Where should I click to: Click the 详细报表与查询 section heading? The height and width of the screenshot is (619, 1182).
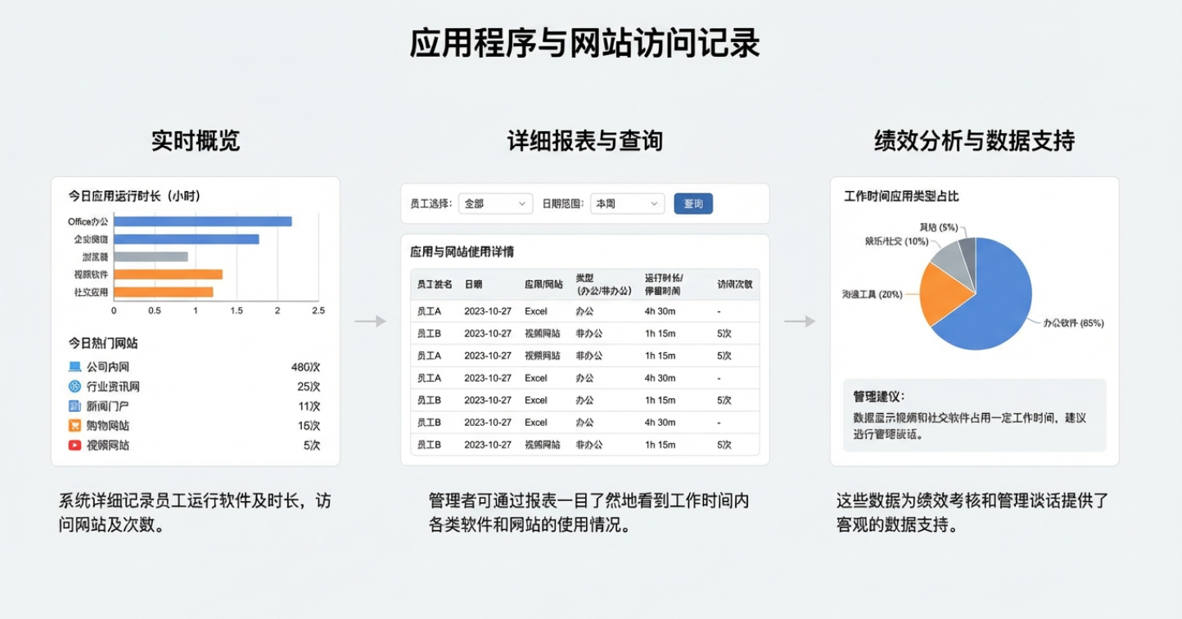pyautogui.click(x=585, y=140)
